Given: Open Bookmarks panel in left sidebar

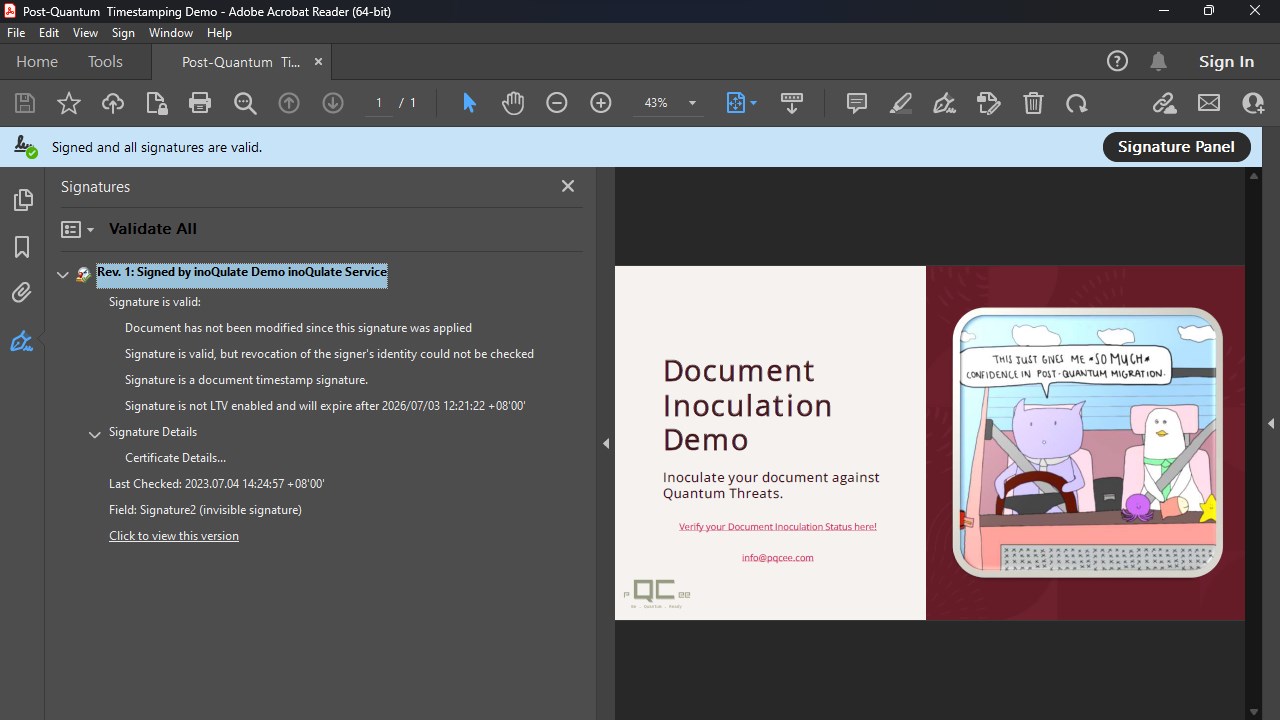Looking at the screenshot, I should point(22,247).
